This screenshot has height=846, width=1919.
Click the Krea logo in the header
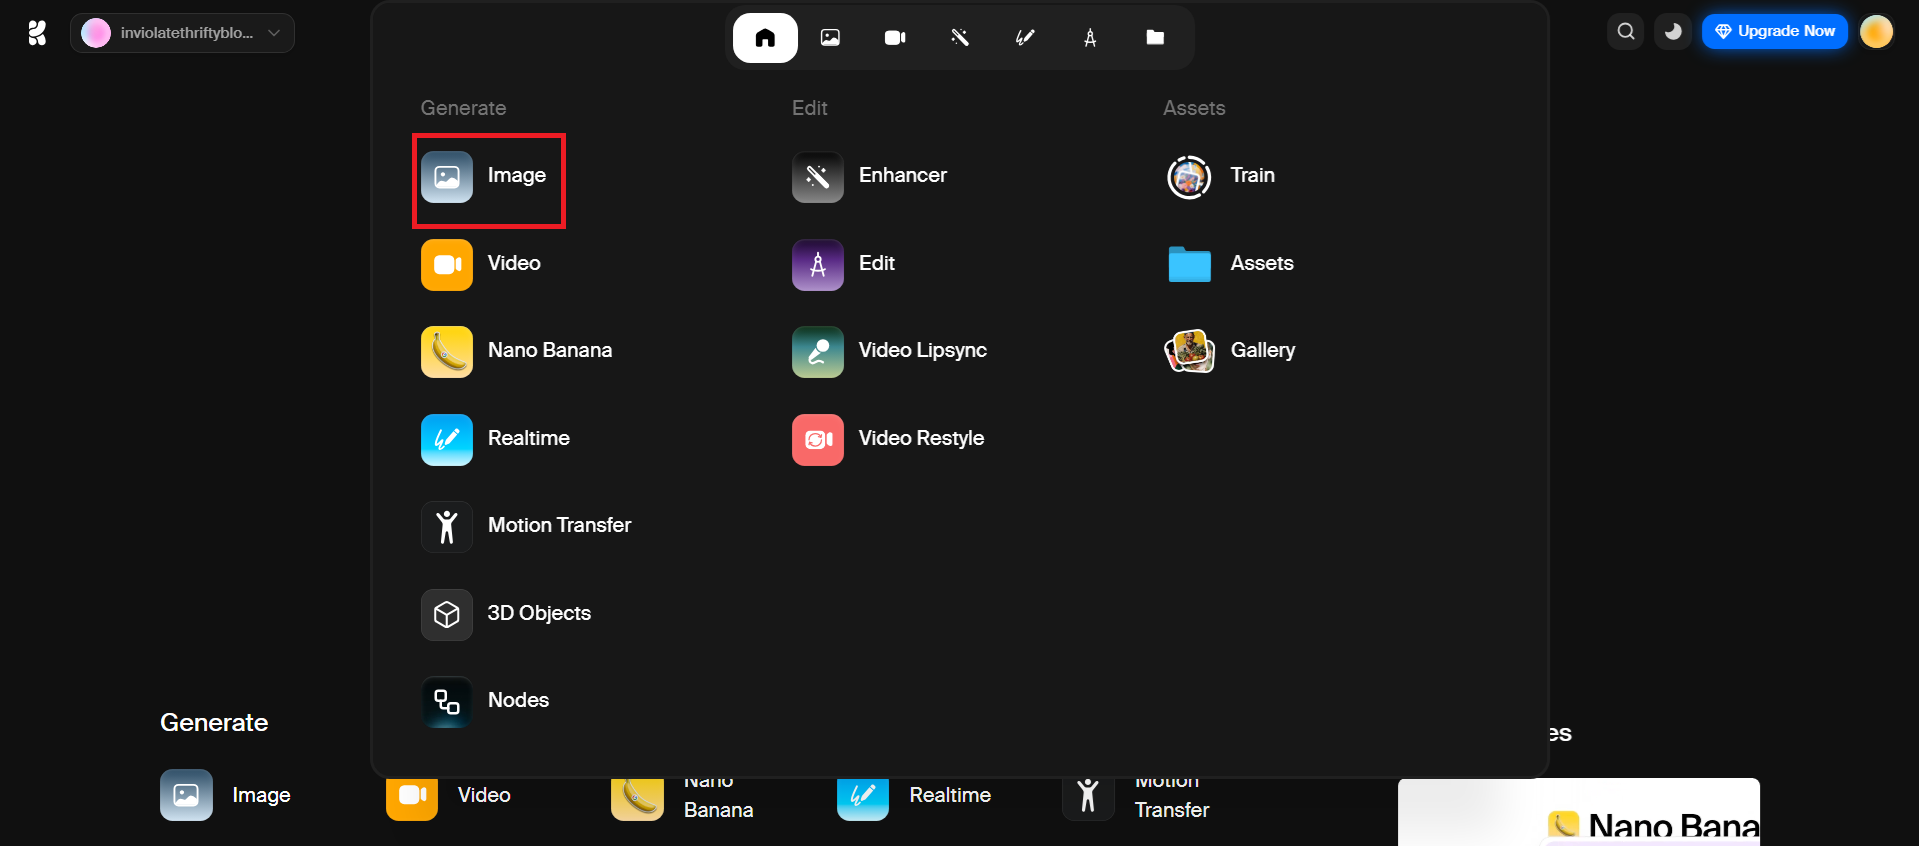click(37, 33)
